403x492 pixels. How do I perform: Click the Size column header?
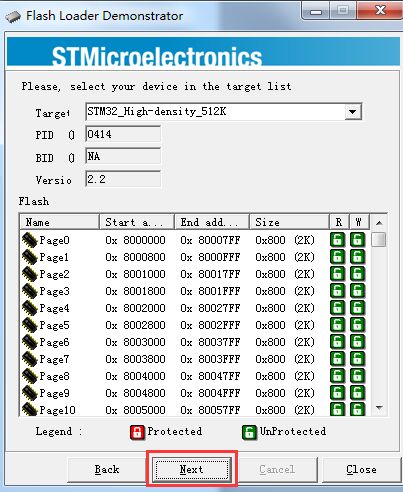[x=289, y=222]
